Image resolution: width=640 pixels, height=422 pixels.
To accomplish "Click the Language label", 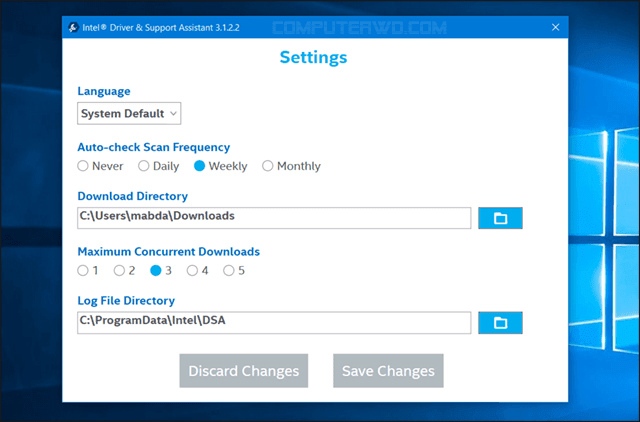I will click(104, 91).
